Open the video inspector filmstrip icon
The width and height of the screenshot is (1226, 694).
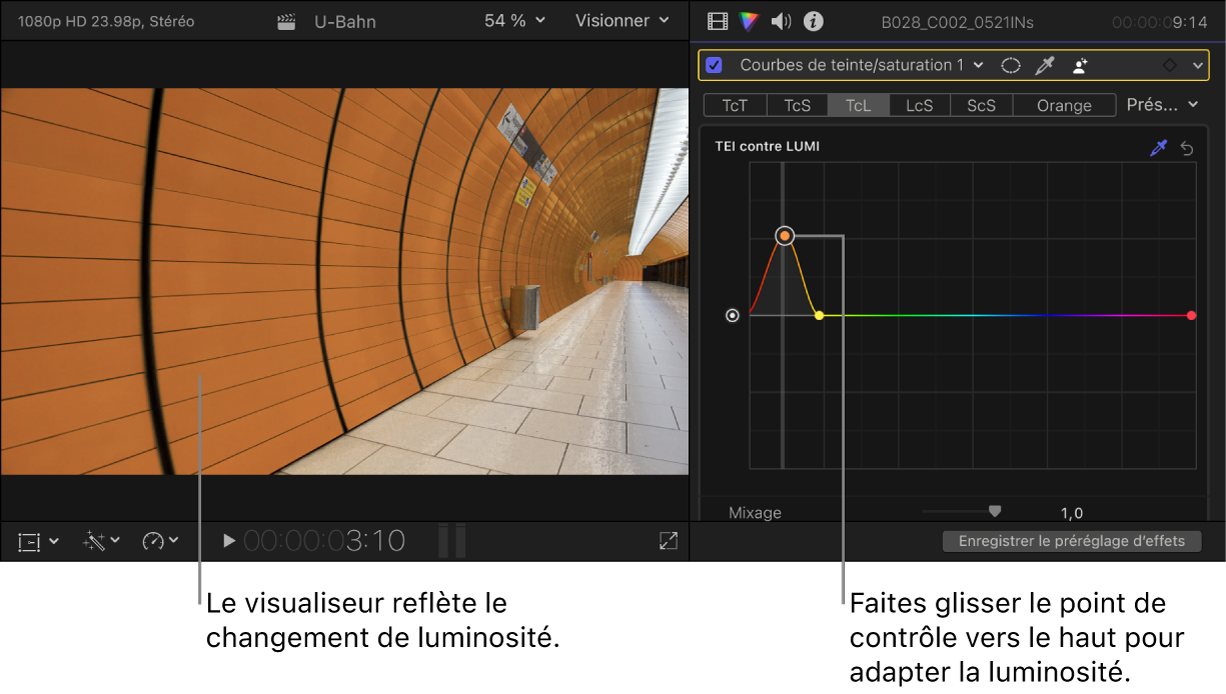[x=717, y=20]
